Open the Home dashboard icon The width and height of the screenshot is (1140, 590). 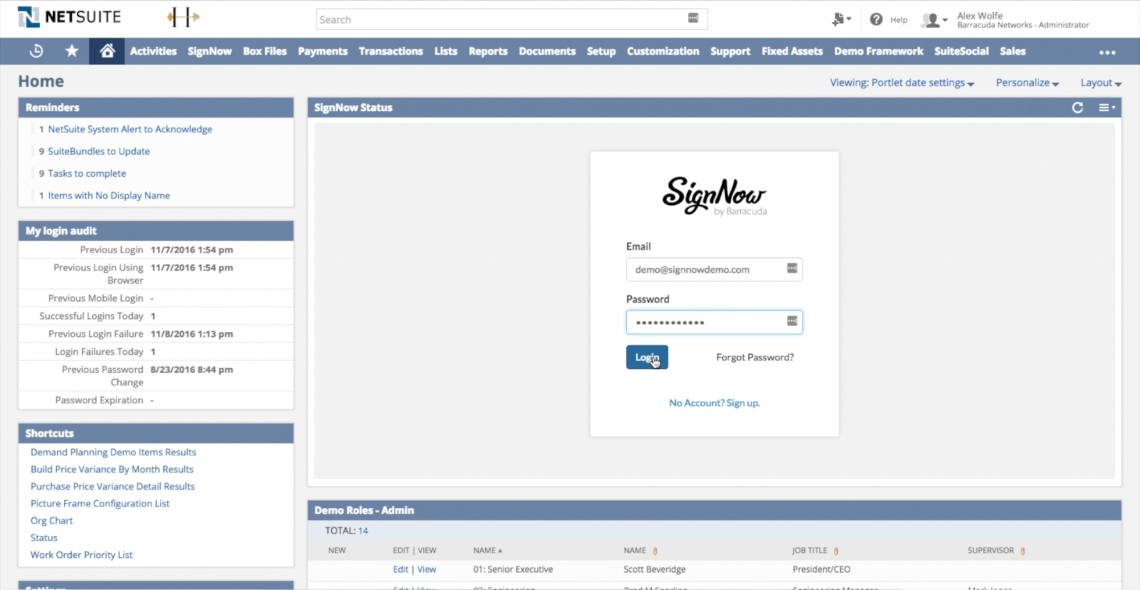[x=106, y=51]
